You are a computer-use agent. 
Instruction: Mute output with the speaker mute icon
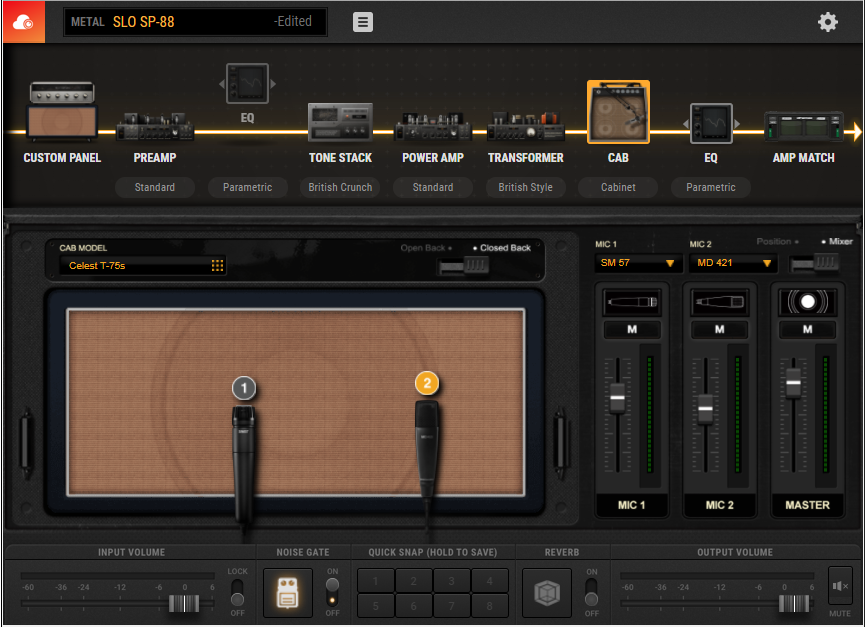coord(840,586)
